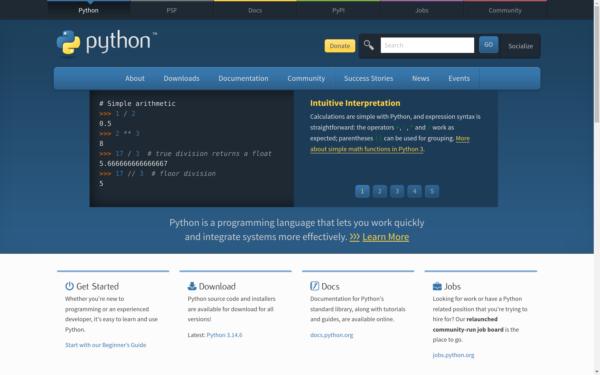Open the Success Stories menu

click(368, 78)
